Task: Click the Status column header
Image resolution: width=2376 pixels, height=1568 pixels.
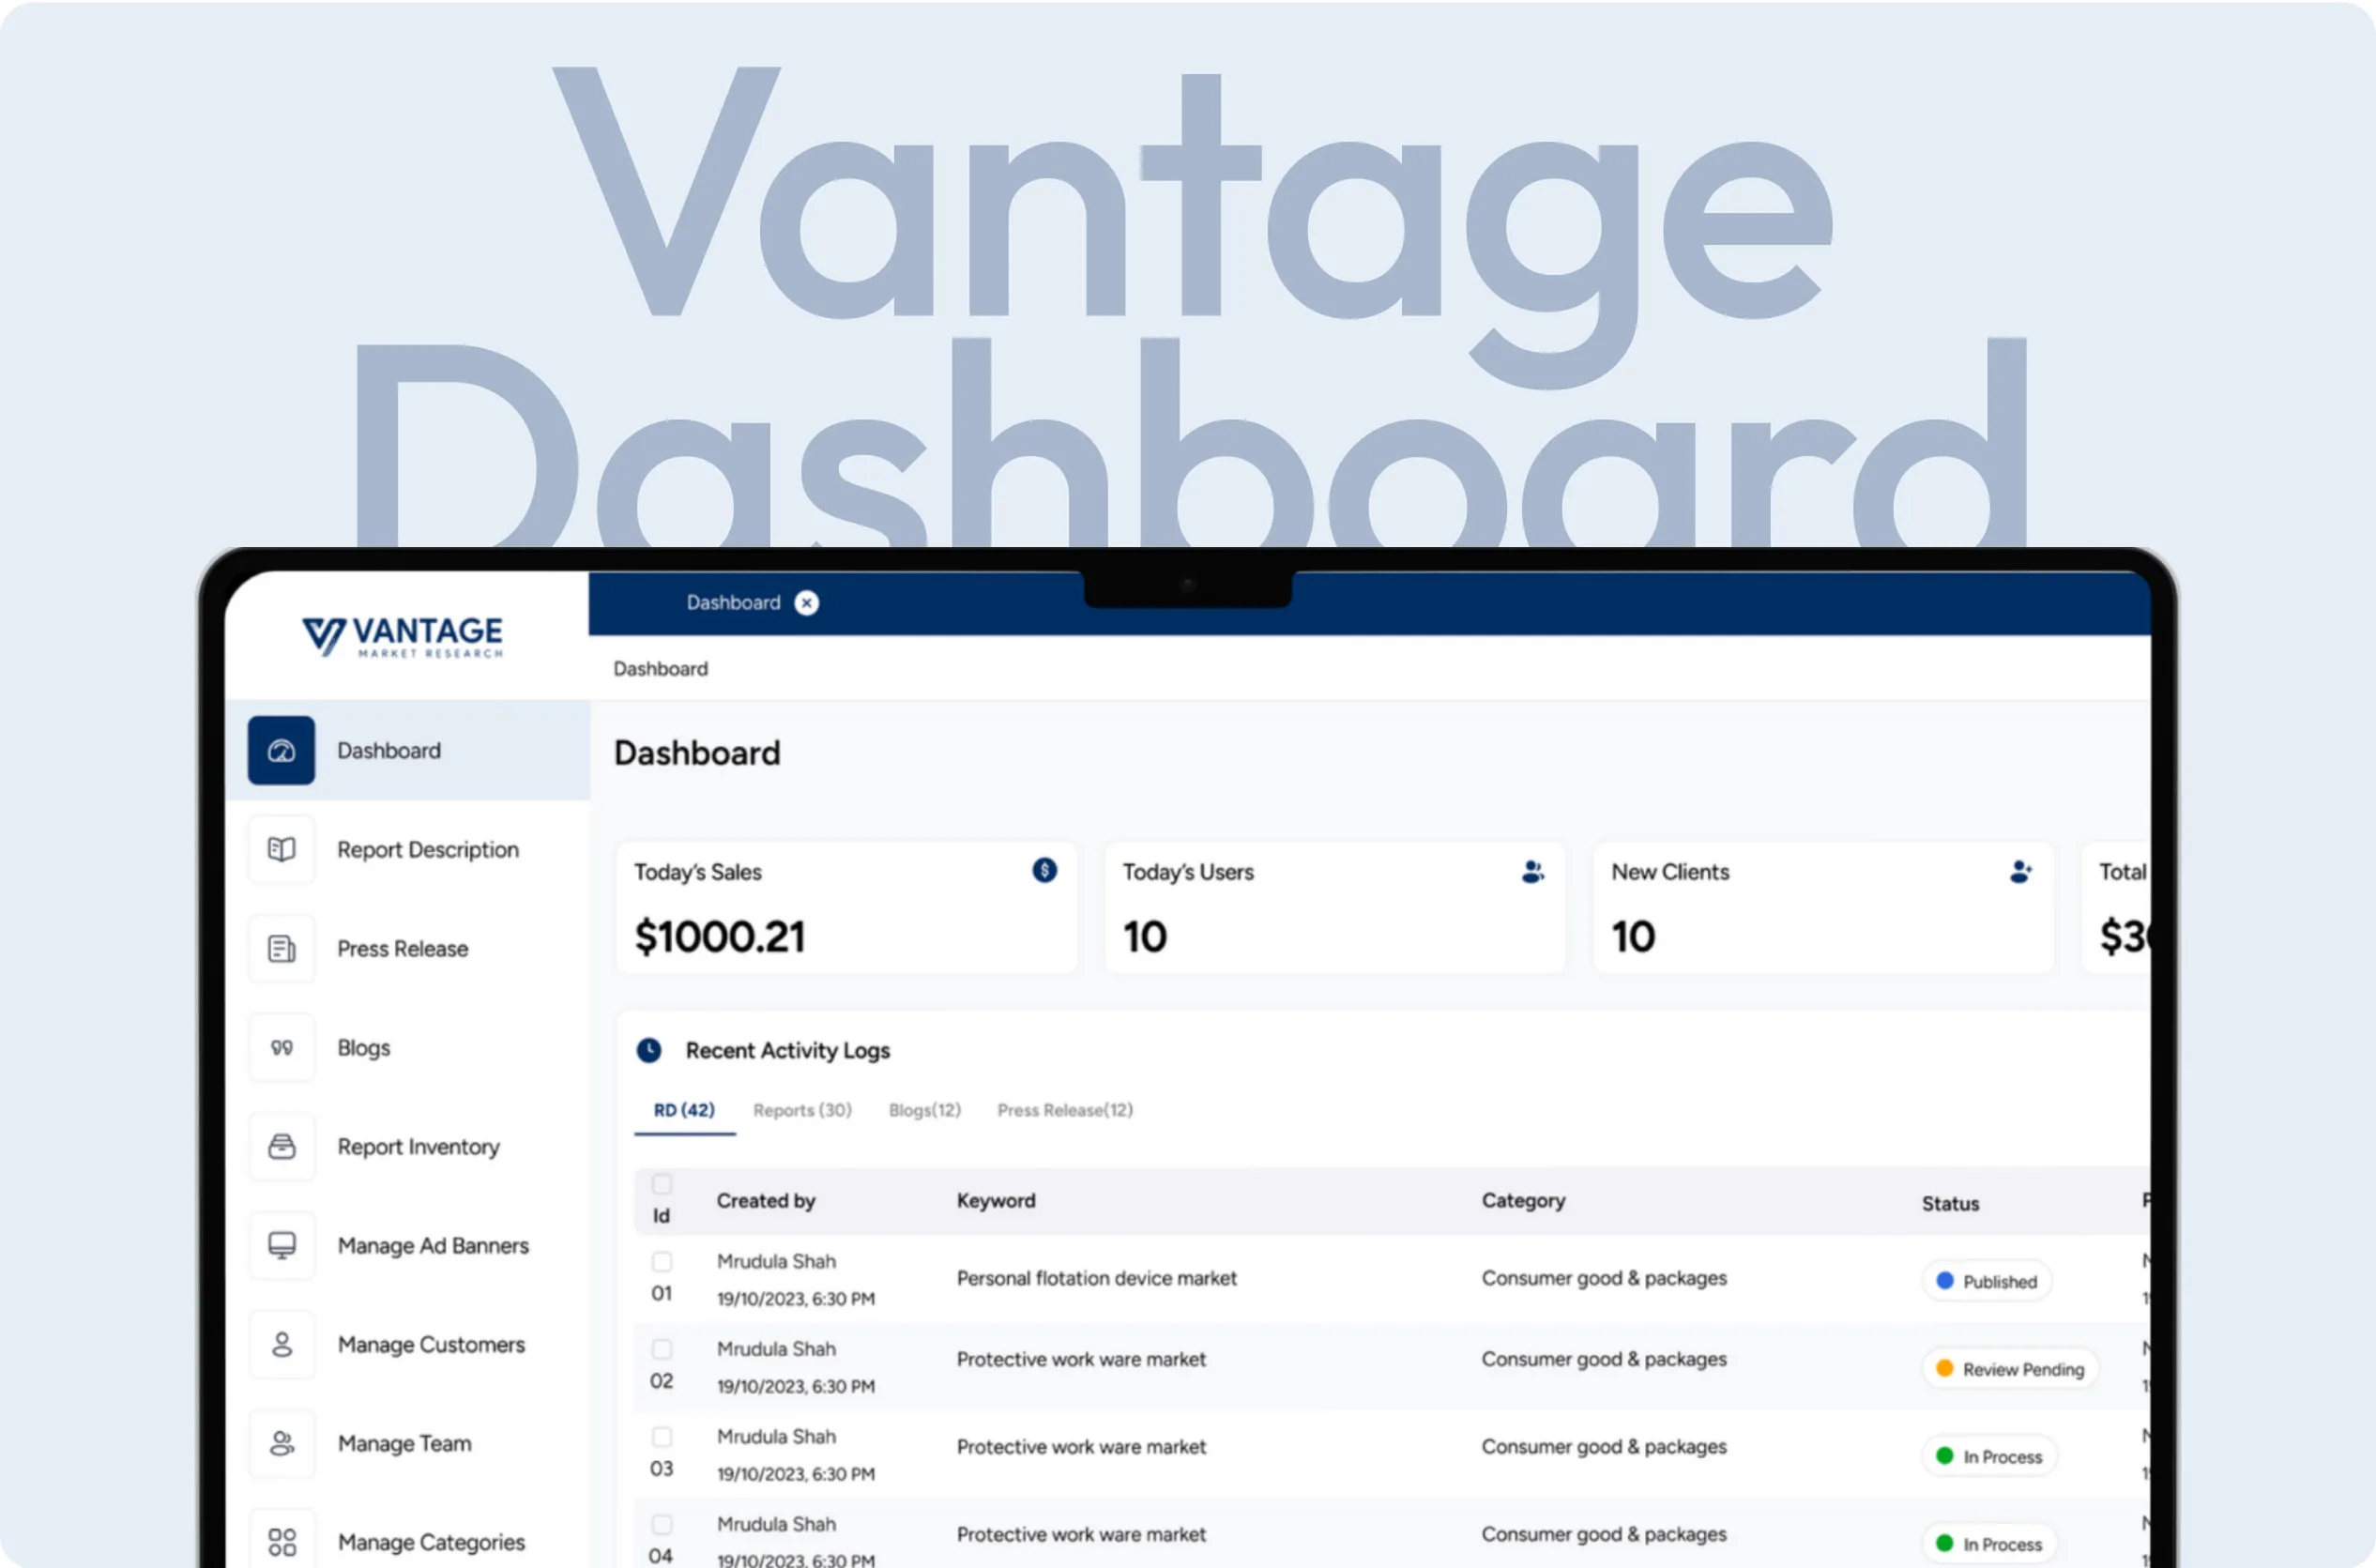Action: [1950, 1203]
